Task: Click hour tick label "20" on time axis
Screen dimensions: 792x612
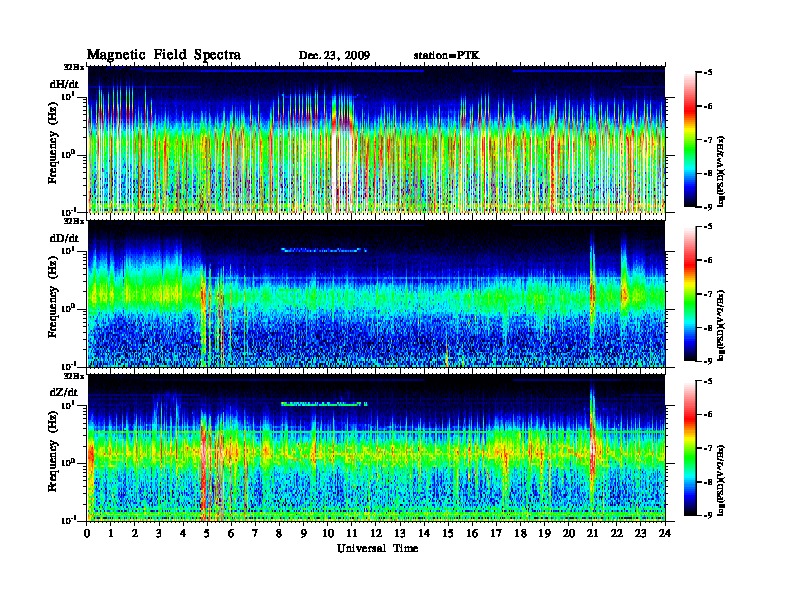Action: click(569, 534)
